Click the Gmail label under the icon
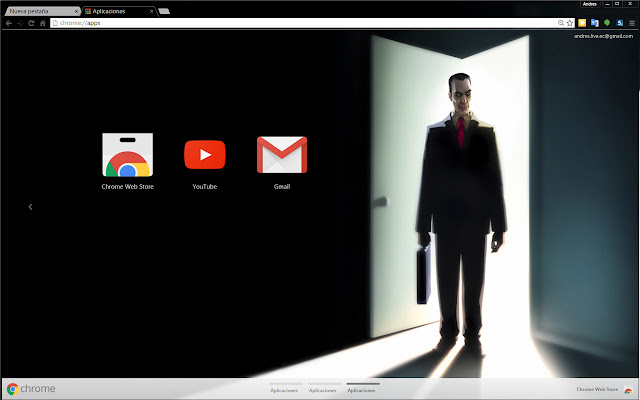The width and height of the screenshot is (640, 400). (282, 187)
